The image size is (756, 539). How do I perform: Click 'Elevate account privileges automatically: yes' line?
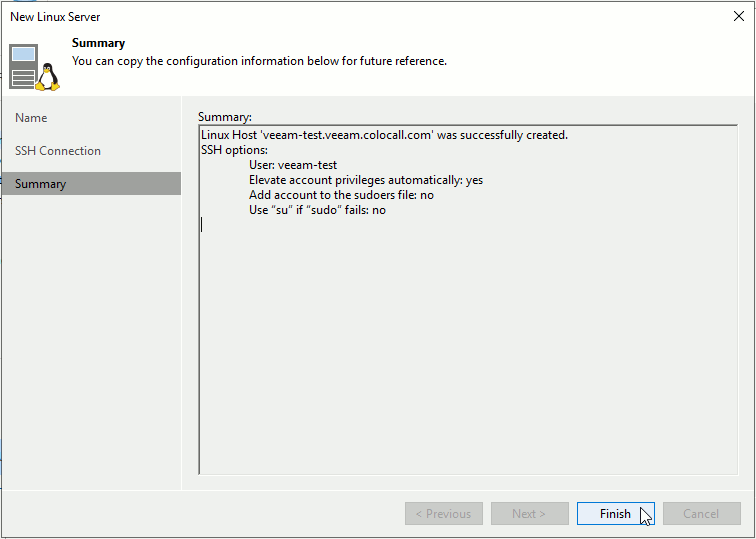[365, 180]
